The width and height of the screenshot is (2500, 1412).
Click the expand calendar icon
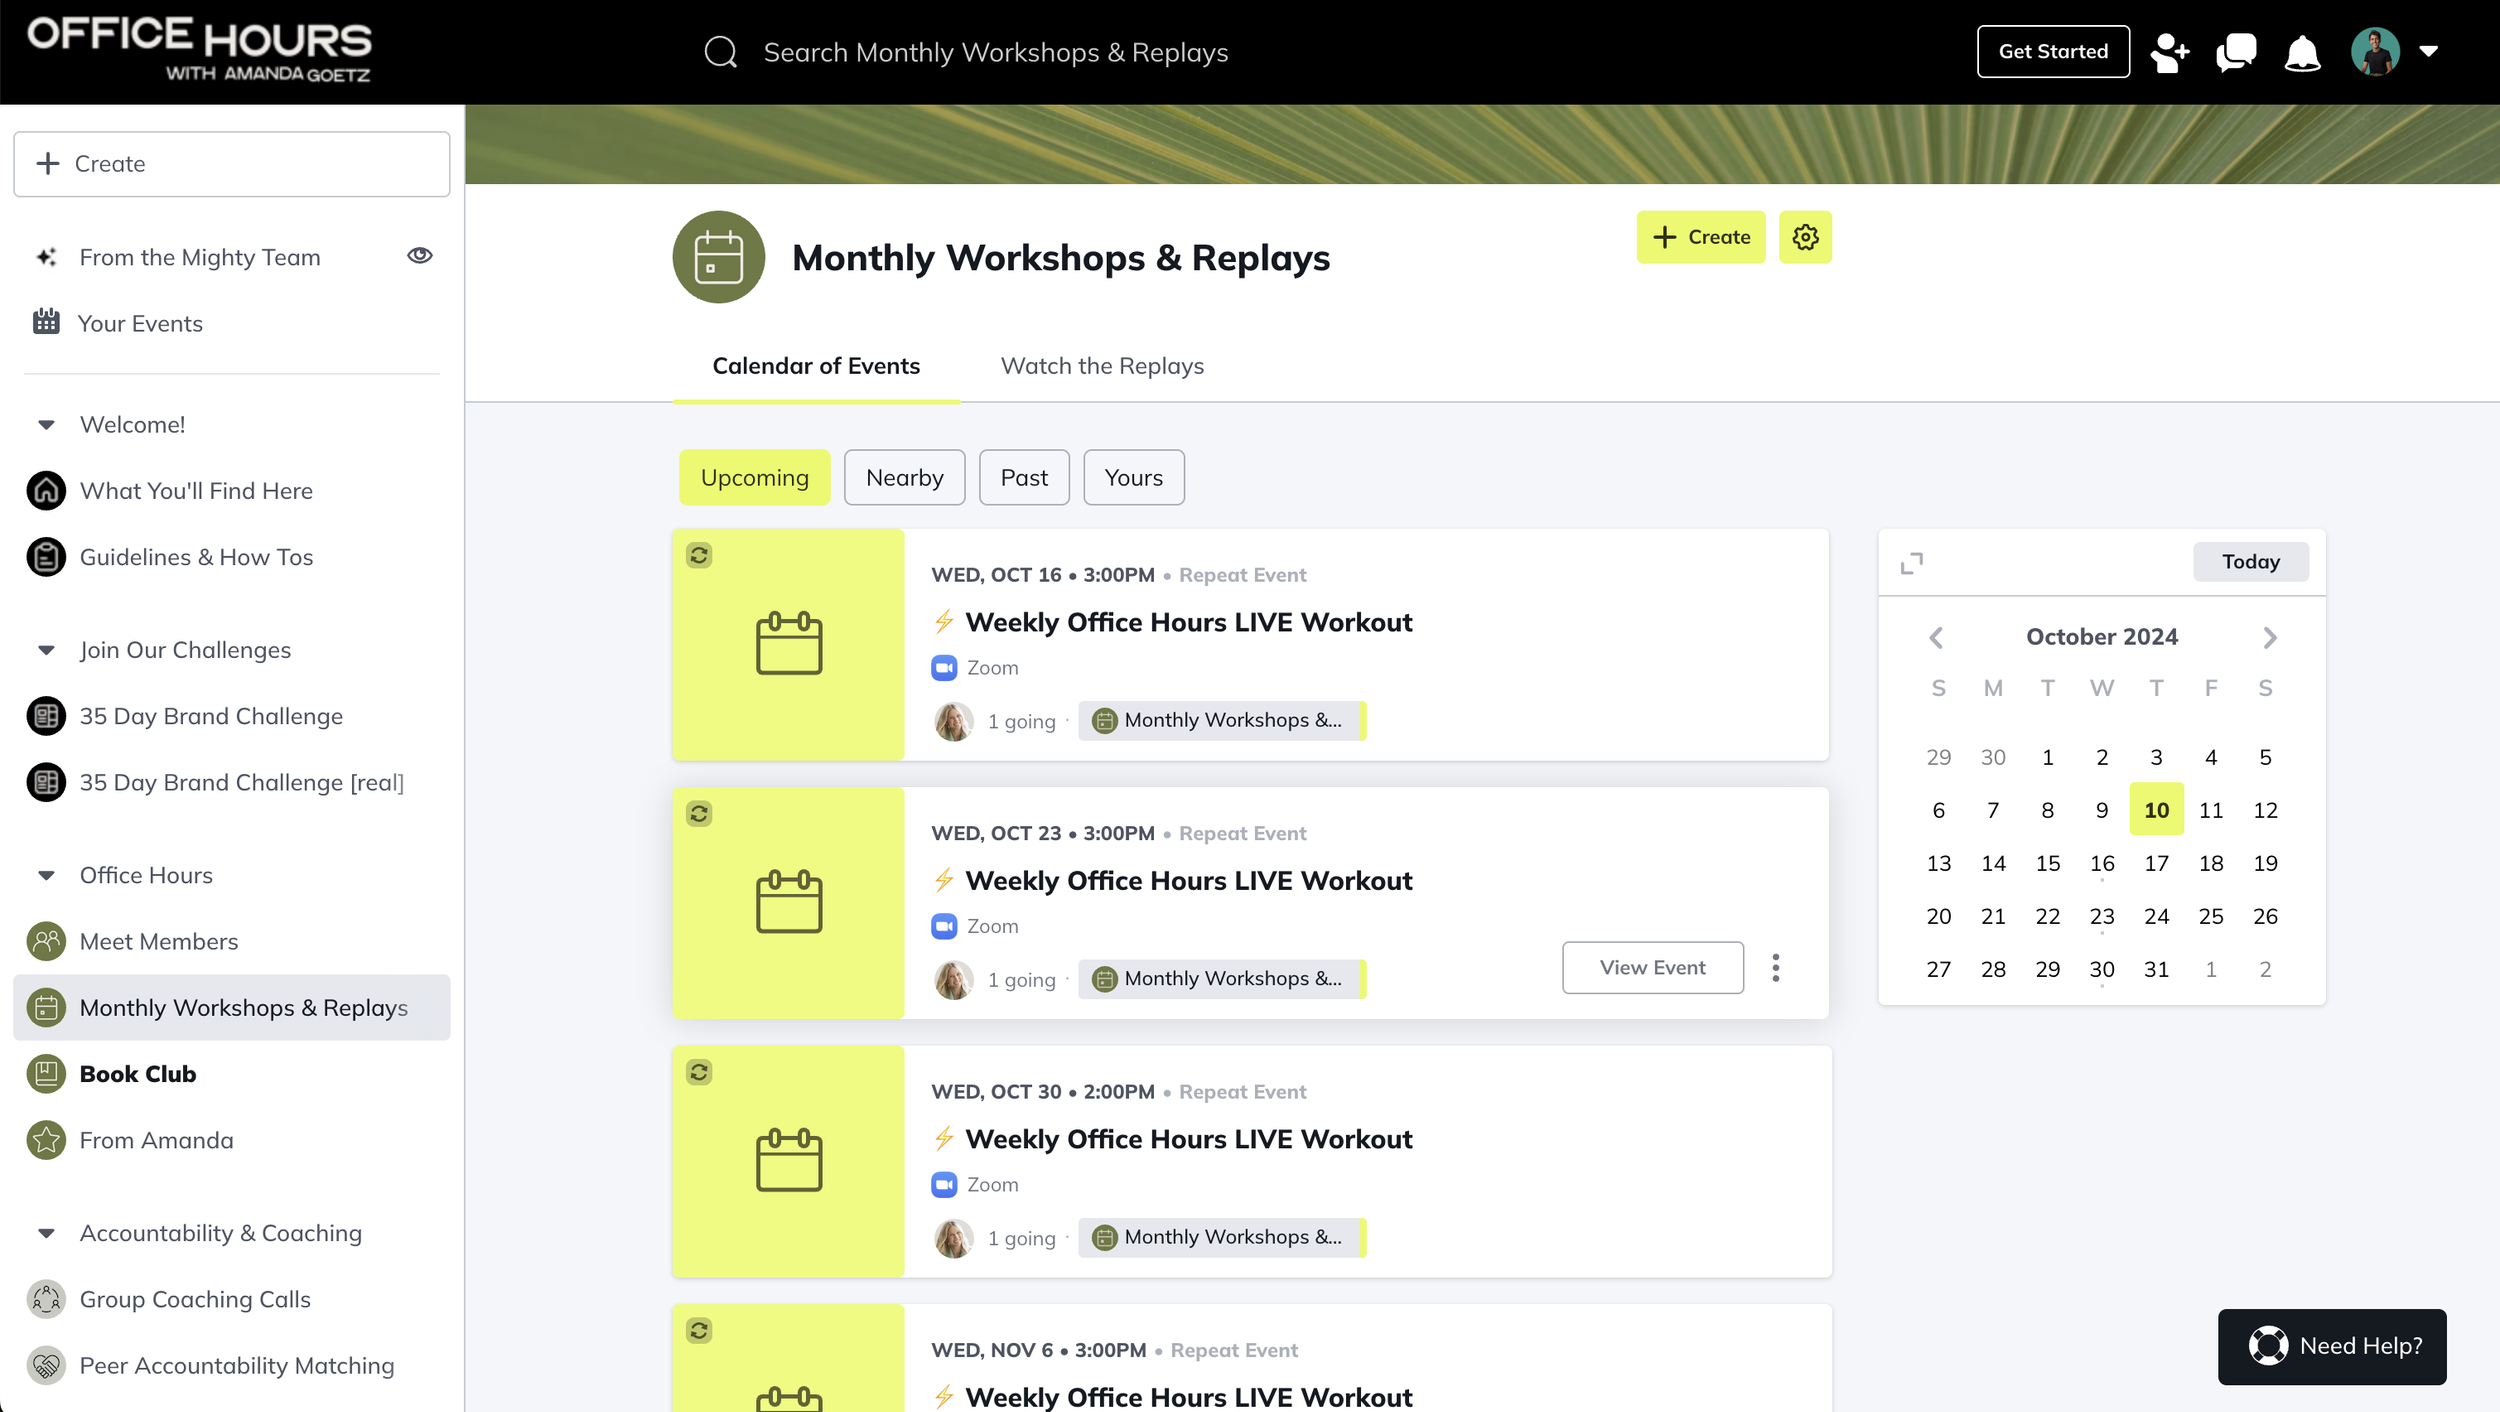1911,563
